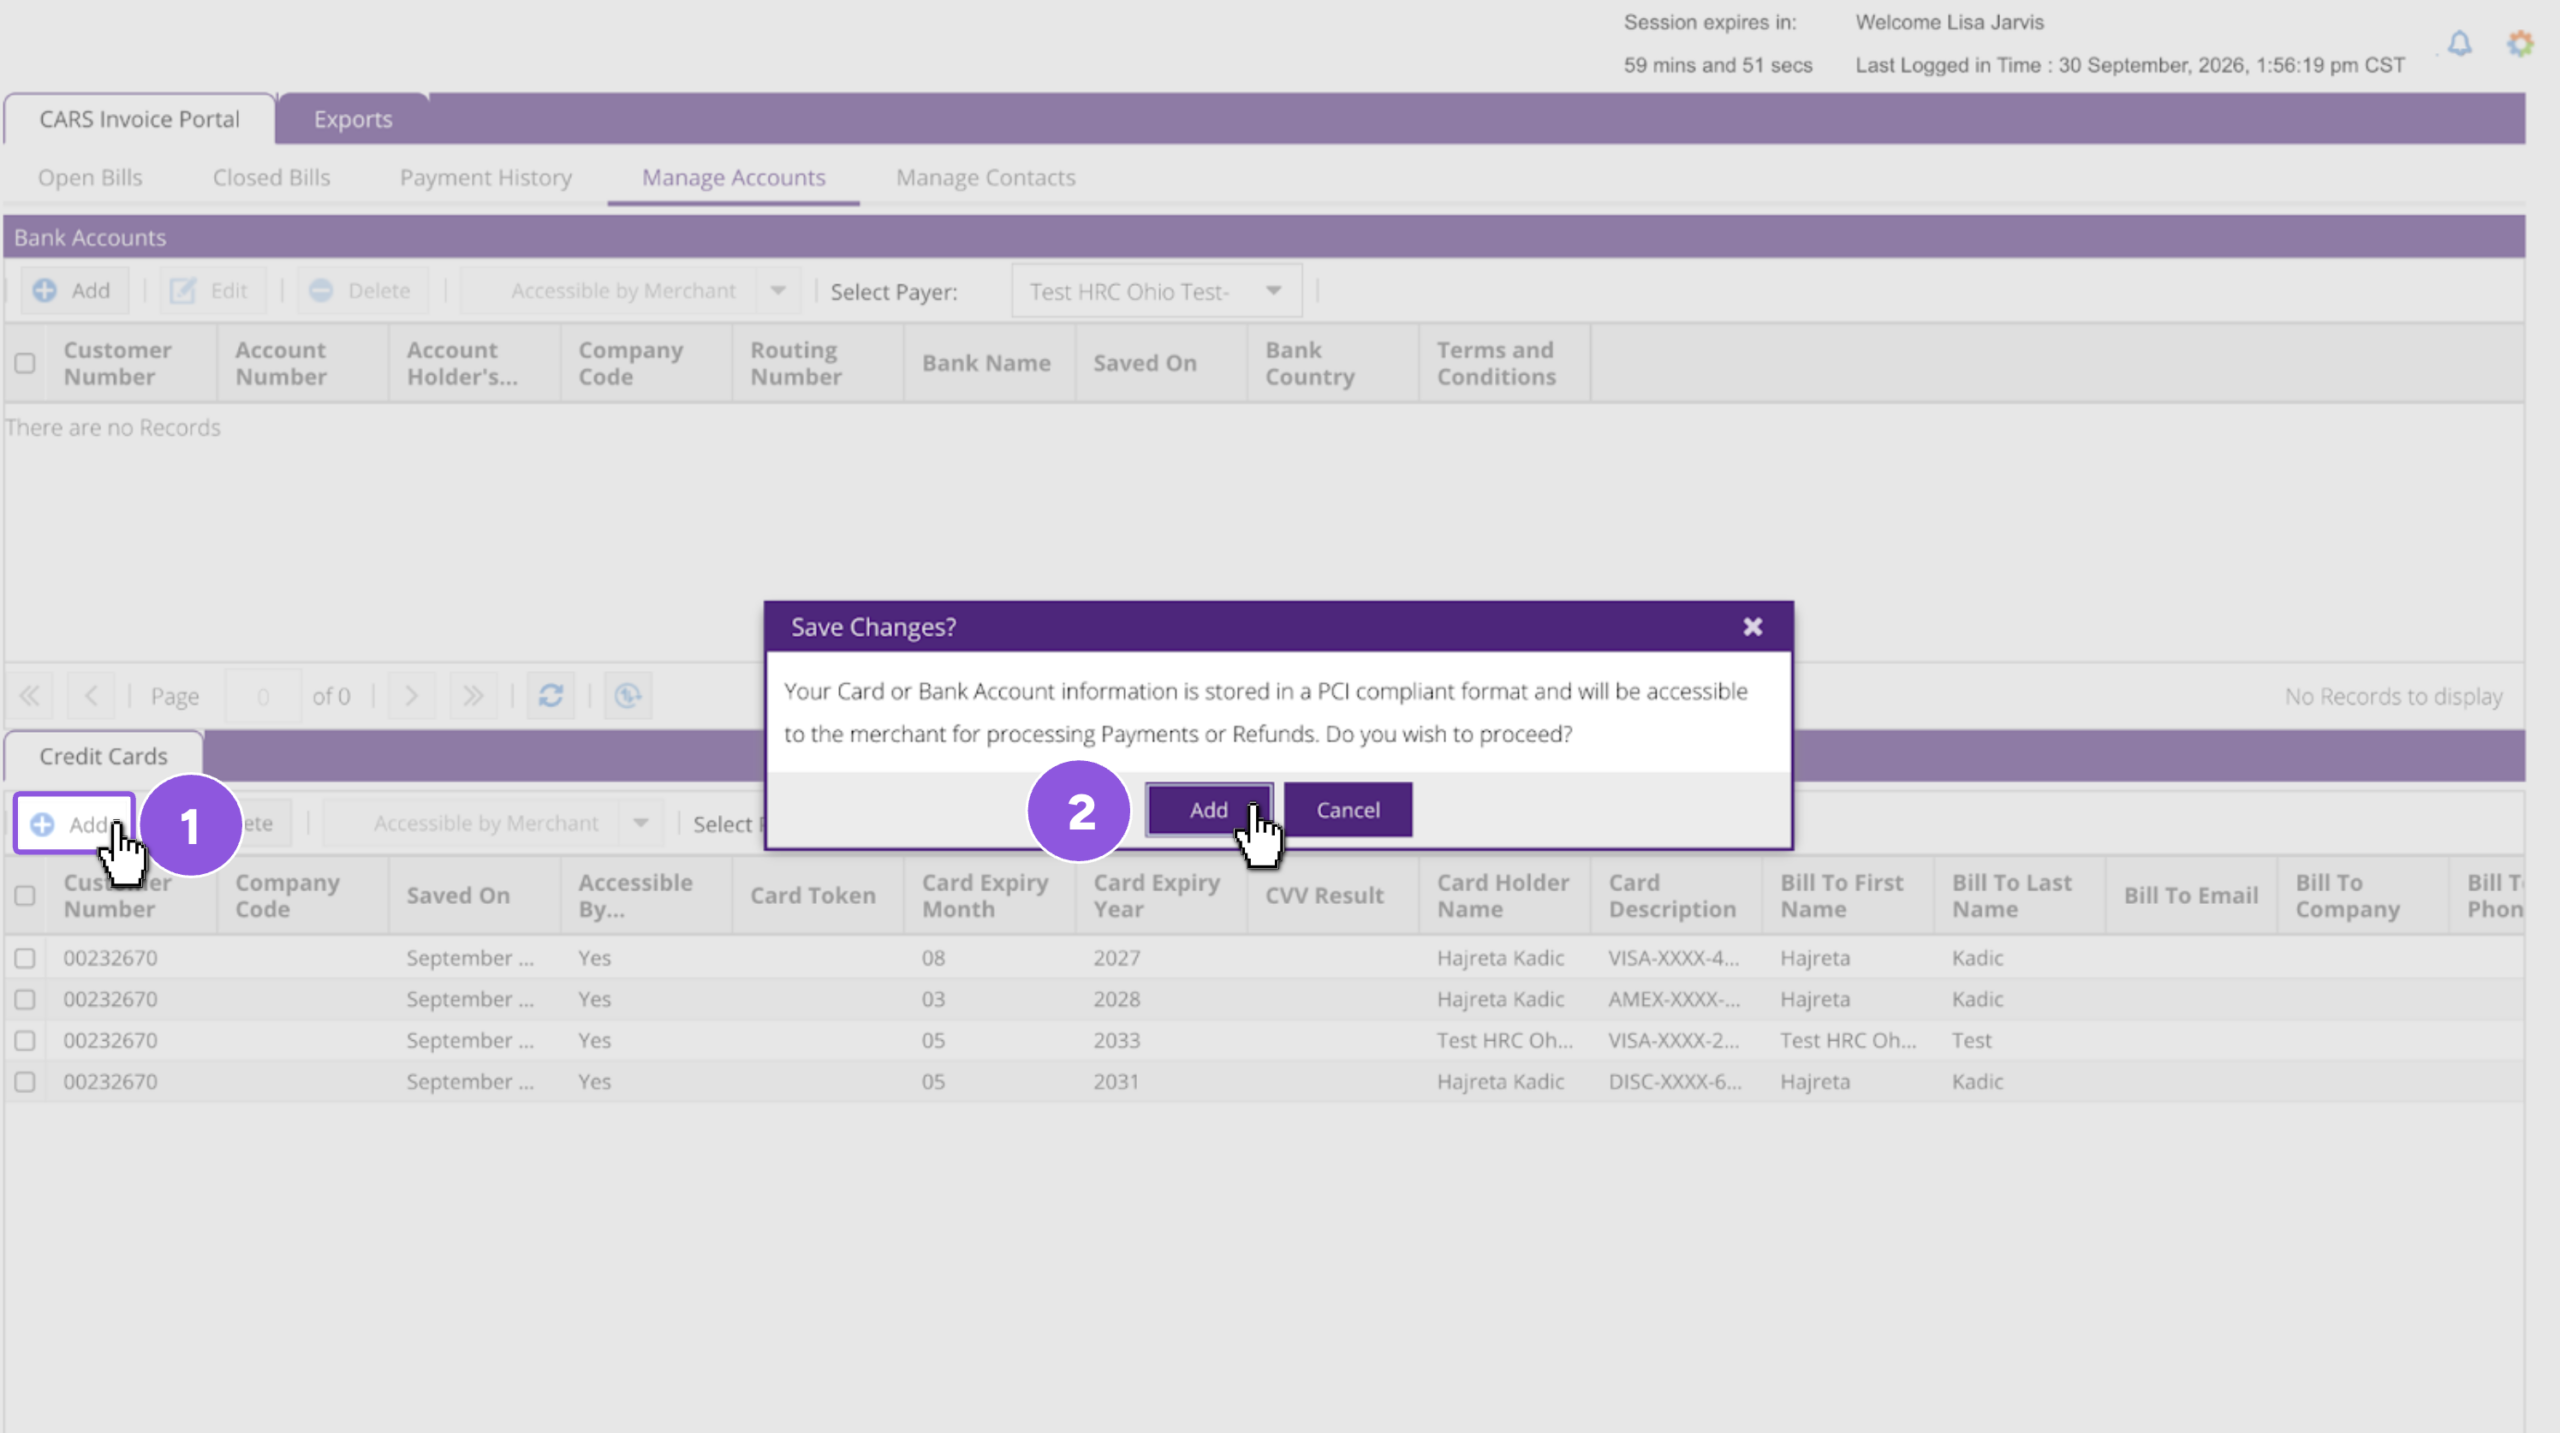Go to Closed Bills tab
This screenshot has width=2560, height=1433.
pyautogui.click(x=271, y=178)
